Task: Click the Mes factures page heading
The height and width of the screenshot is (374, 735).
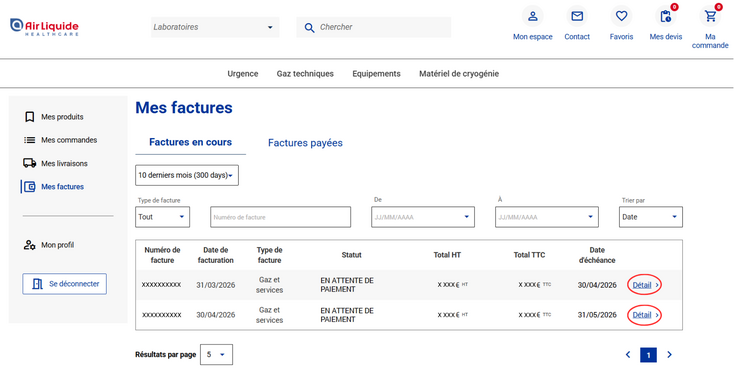Action: coord(184,108)
